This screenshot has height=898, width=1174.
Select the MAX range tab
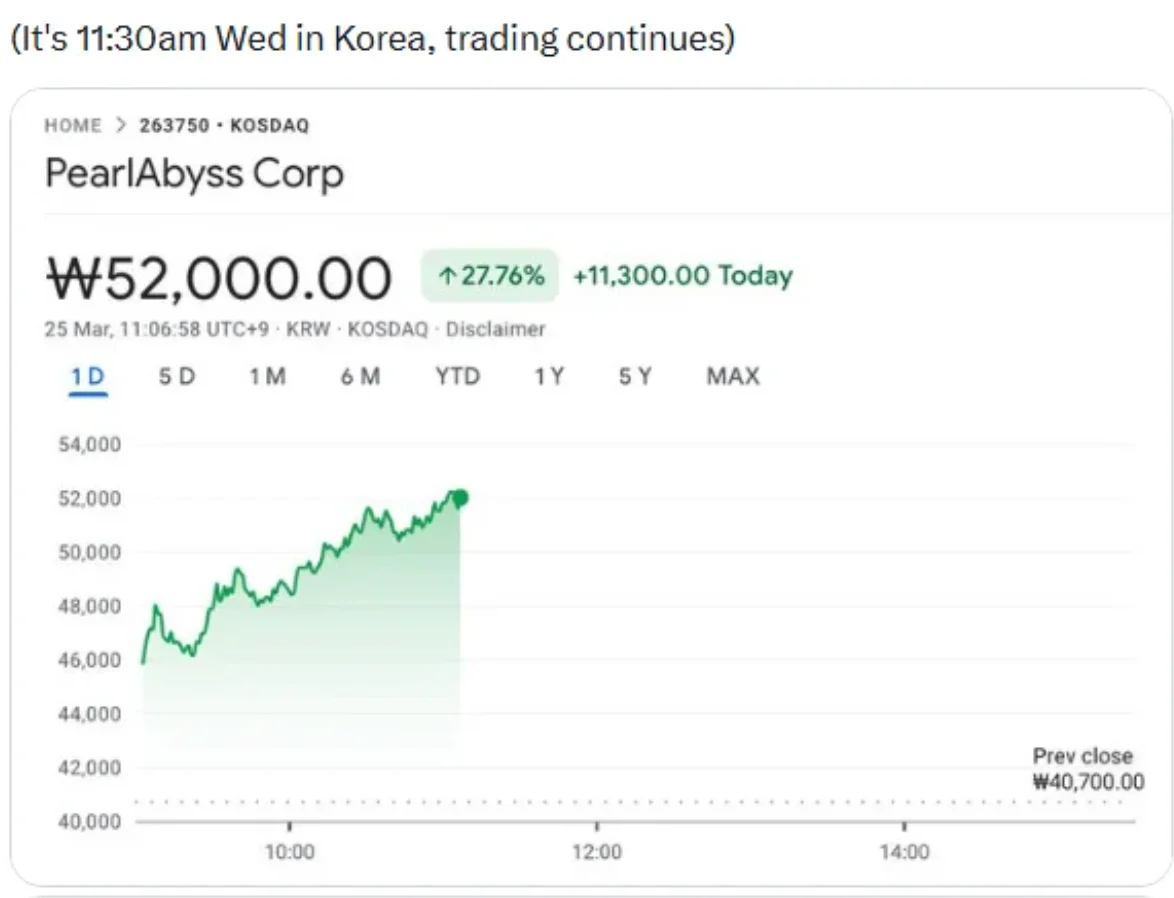[732, 377]
